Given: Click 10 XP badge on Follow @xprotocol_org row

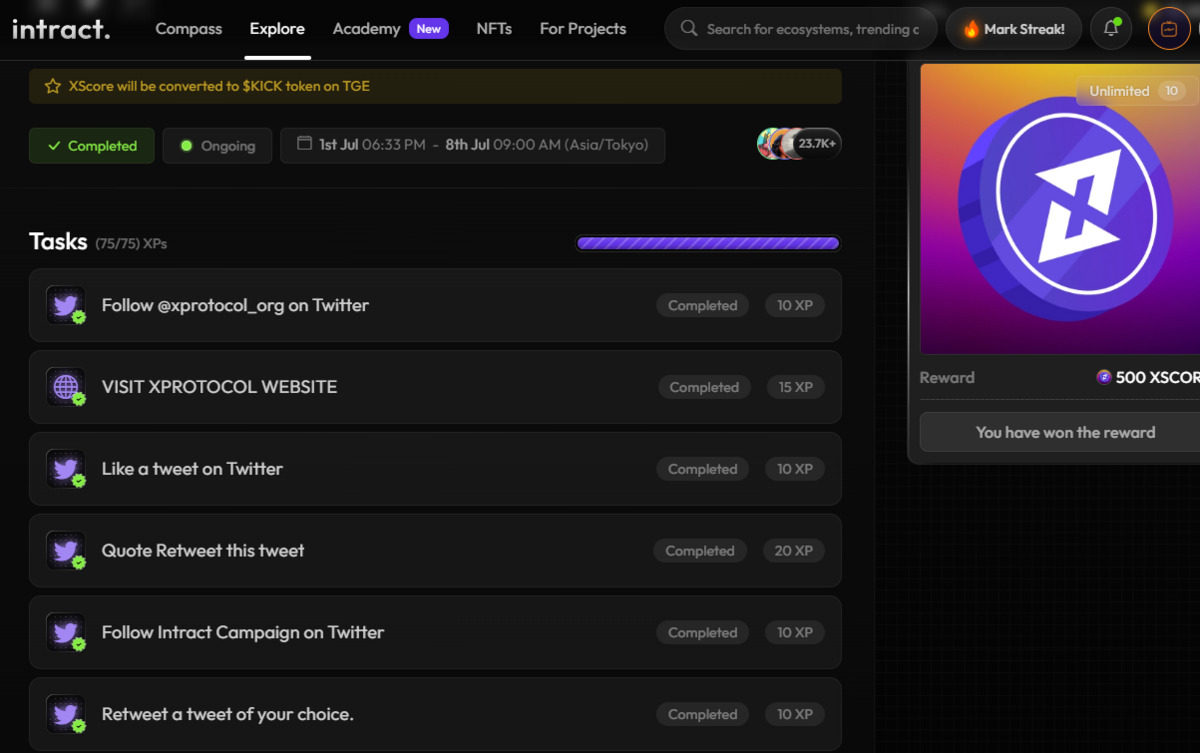Looking at the screenshot, I should (795, 305).
